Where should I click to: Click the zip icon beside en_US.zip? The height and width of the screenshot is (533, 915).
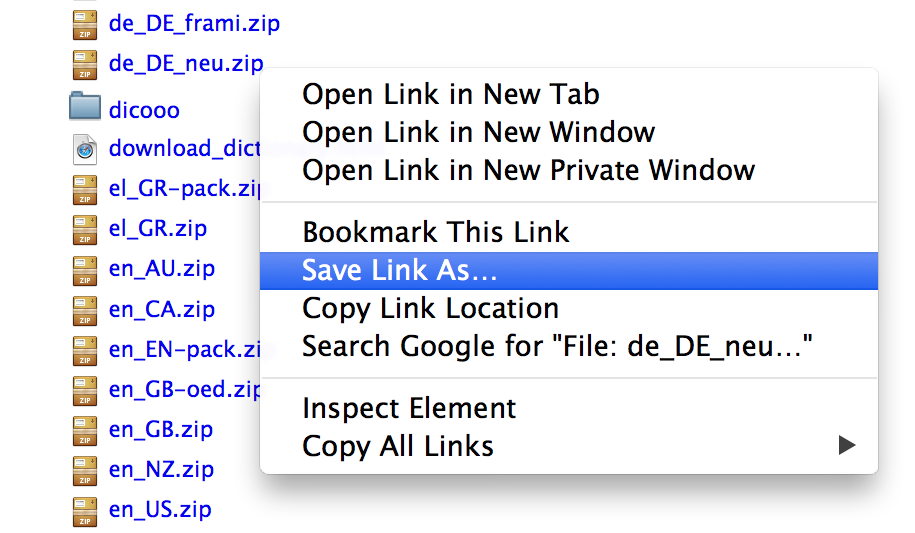point(85,510)
